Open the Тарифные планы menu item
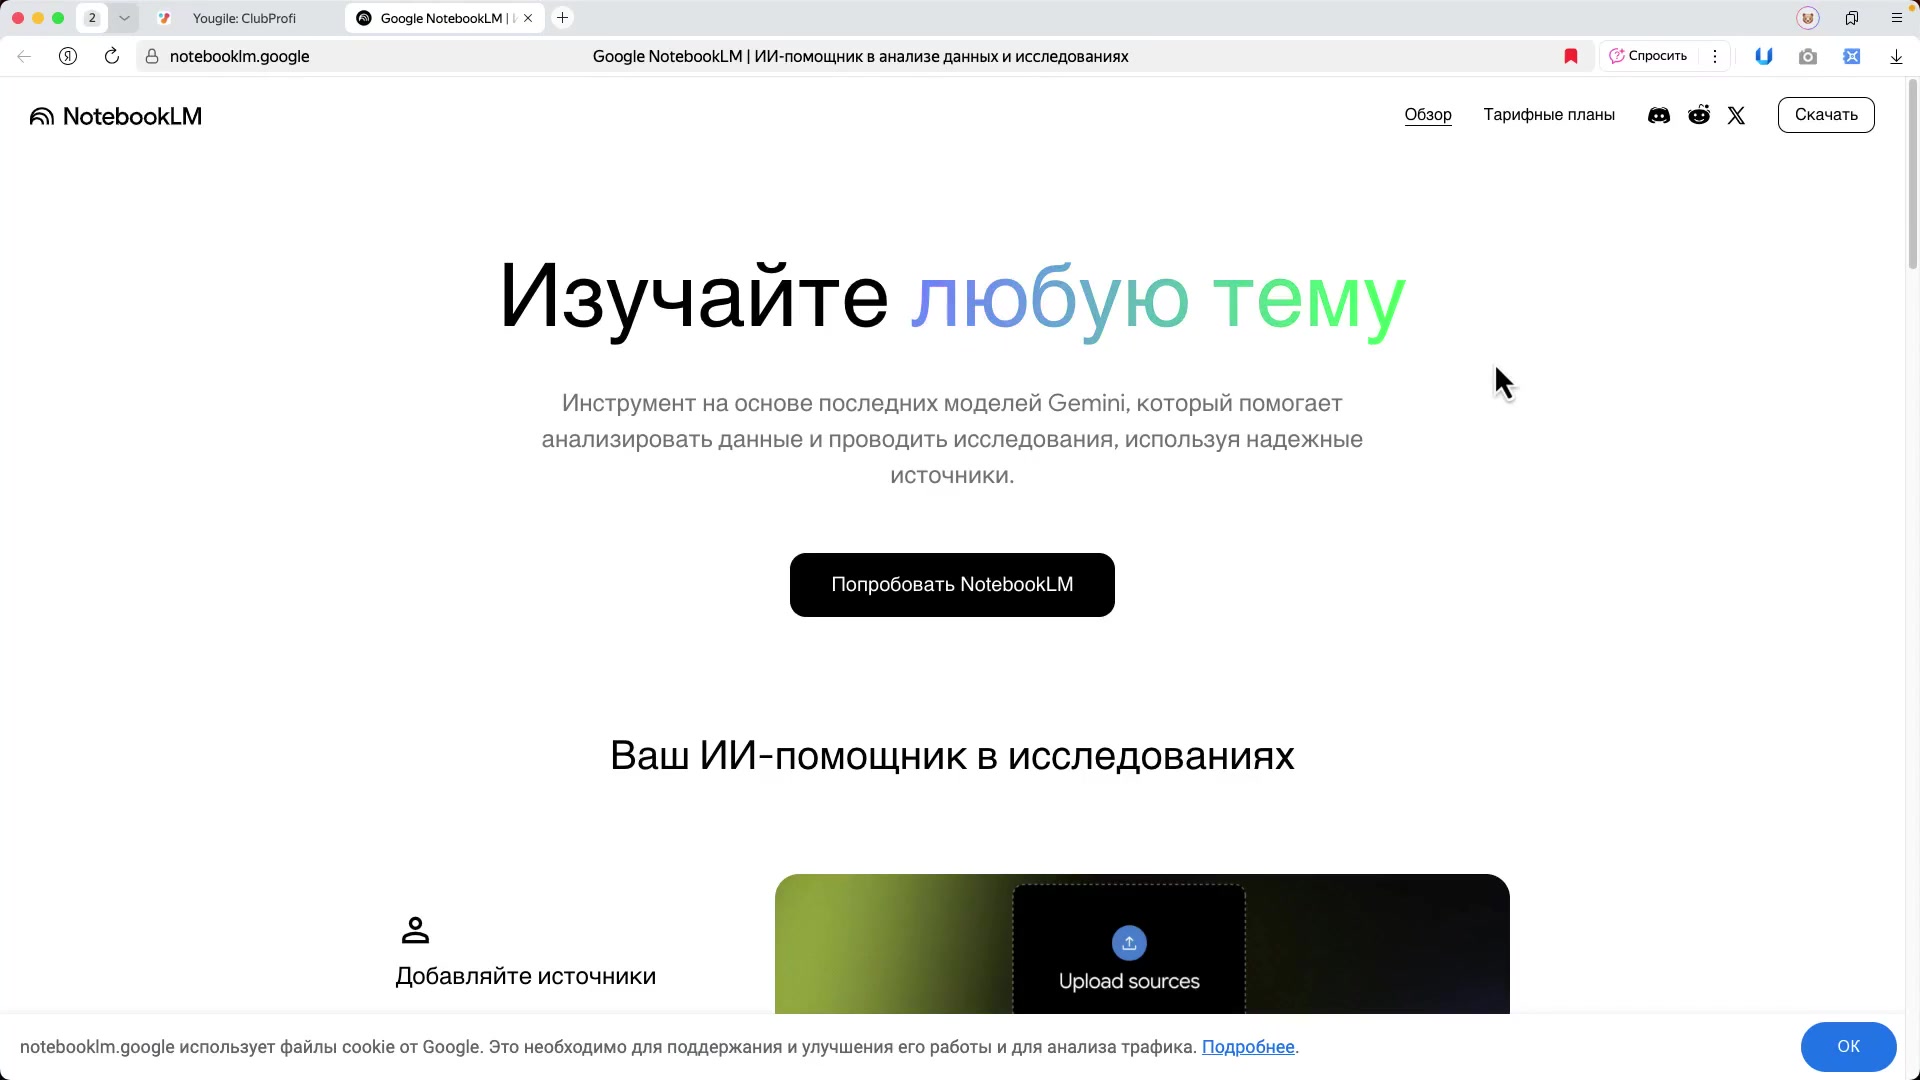Image resolution: width=1920 pixels, height=1080 pixels. click(1549, 115)
